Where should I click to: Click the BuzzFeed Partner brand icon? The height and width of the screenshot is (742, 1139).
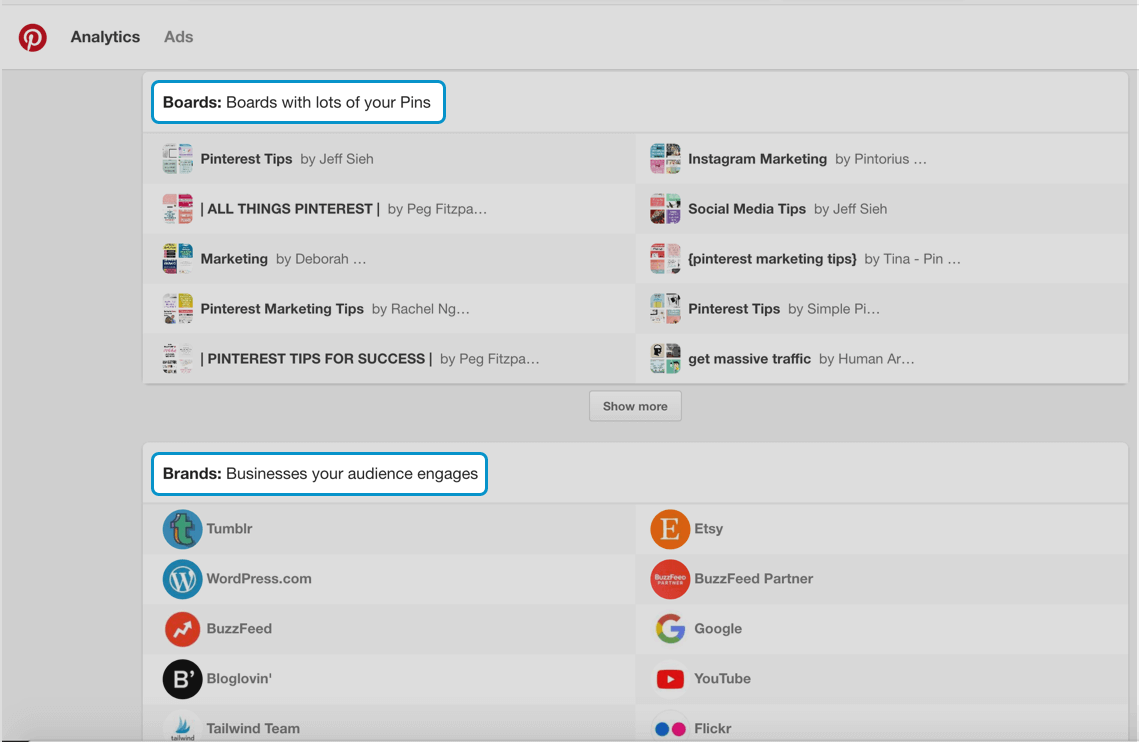[x=670, y=579]
